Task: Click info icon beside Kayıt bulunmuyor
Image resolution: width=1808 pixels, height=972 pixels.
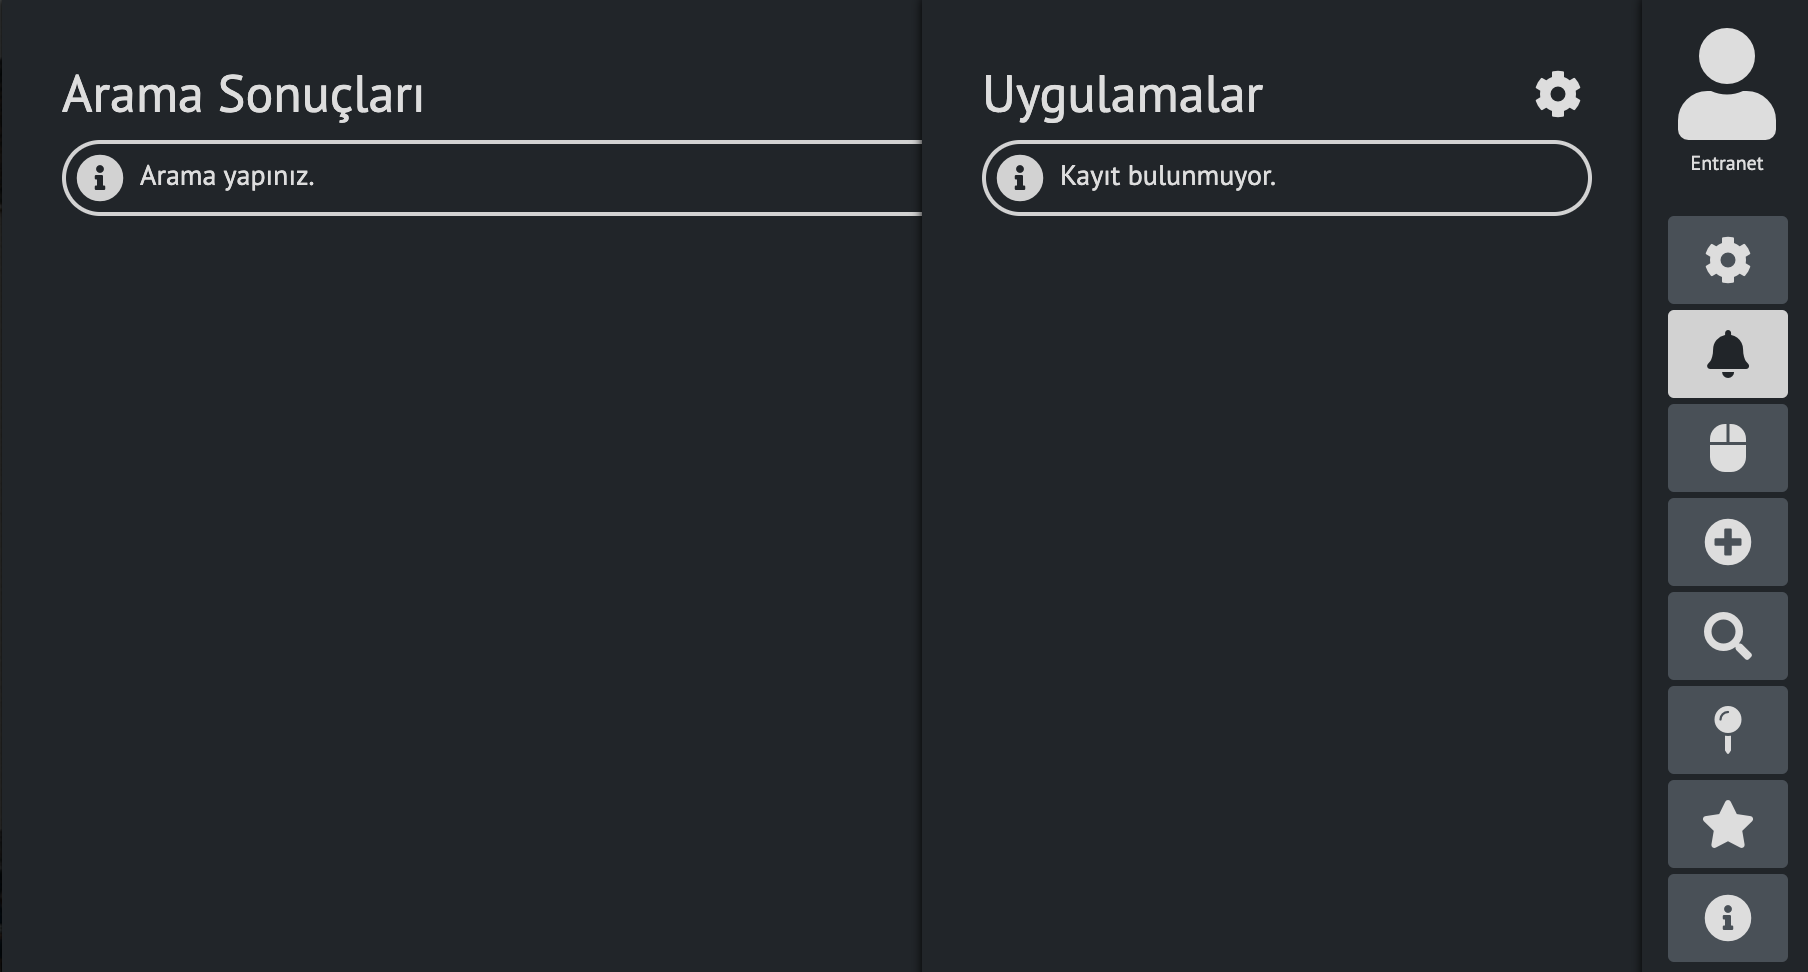Action: click(x=1019, y=178)
